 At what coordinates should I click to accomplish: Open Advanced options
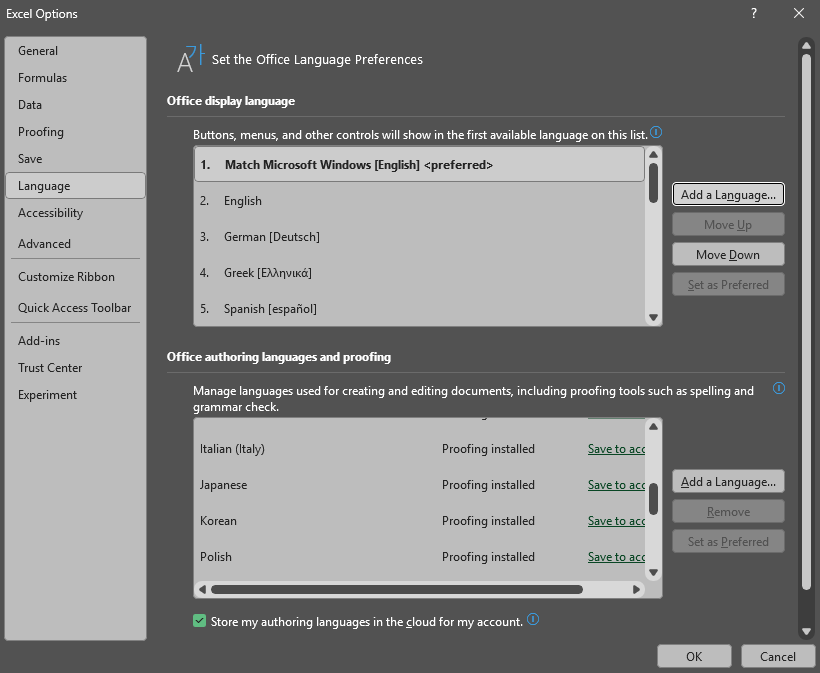click(75, 244)
